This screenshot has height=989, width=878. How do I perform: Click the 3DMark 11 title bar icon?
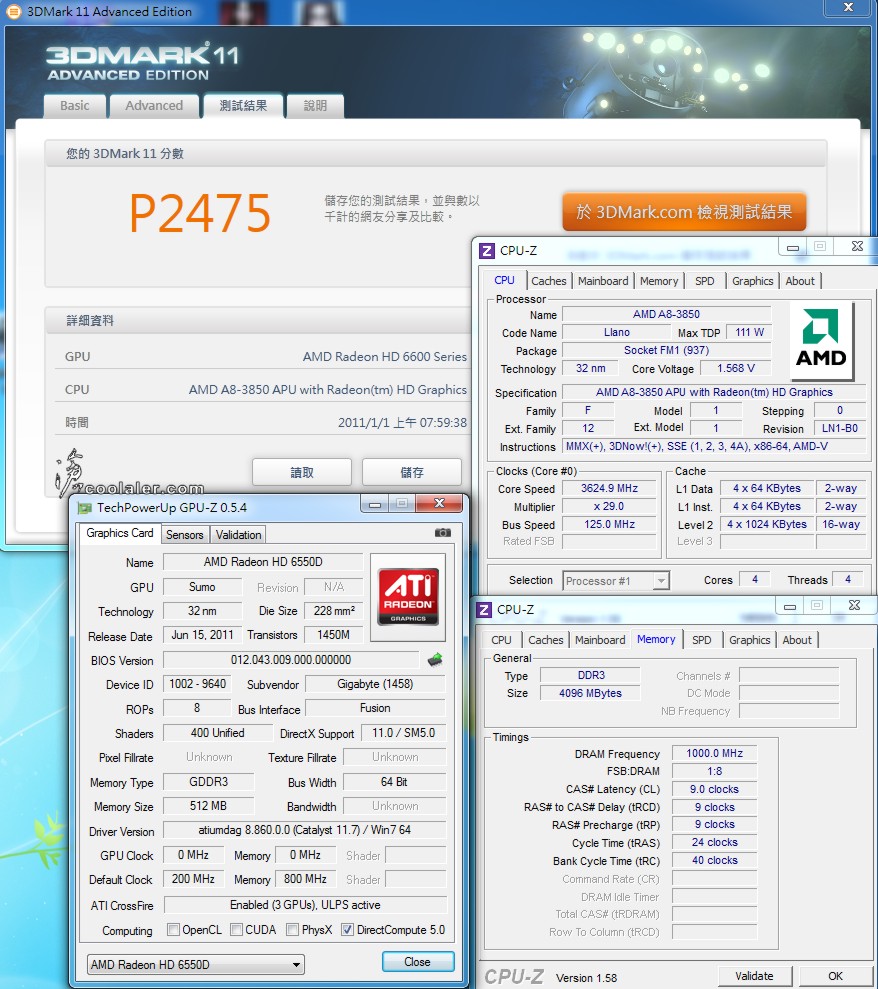pyautogui.click(x=13, y=11)
